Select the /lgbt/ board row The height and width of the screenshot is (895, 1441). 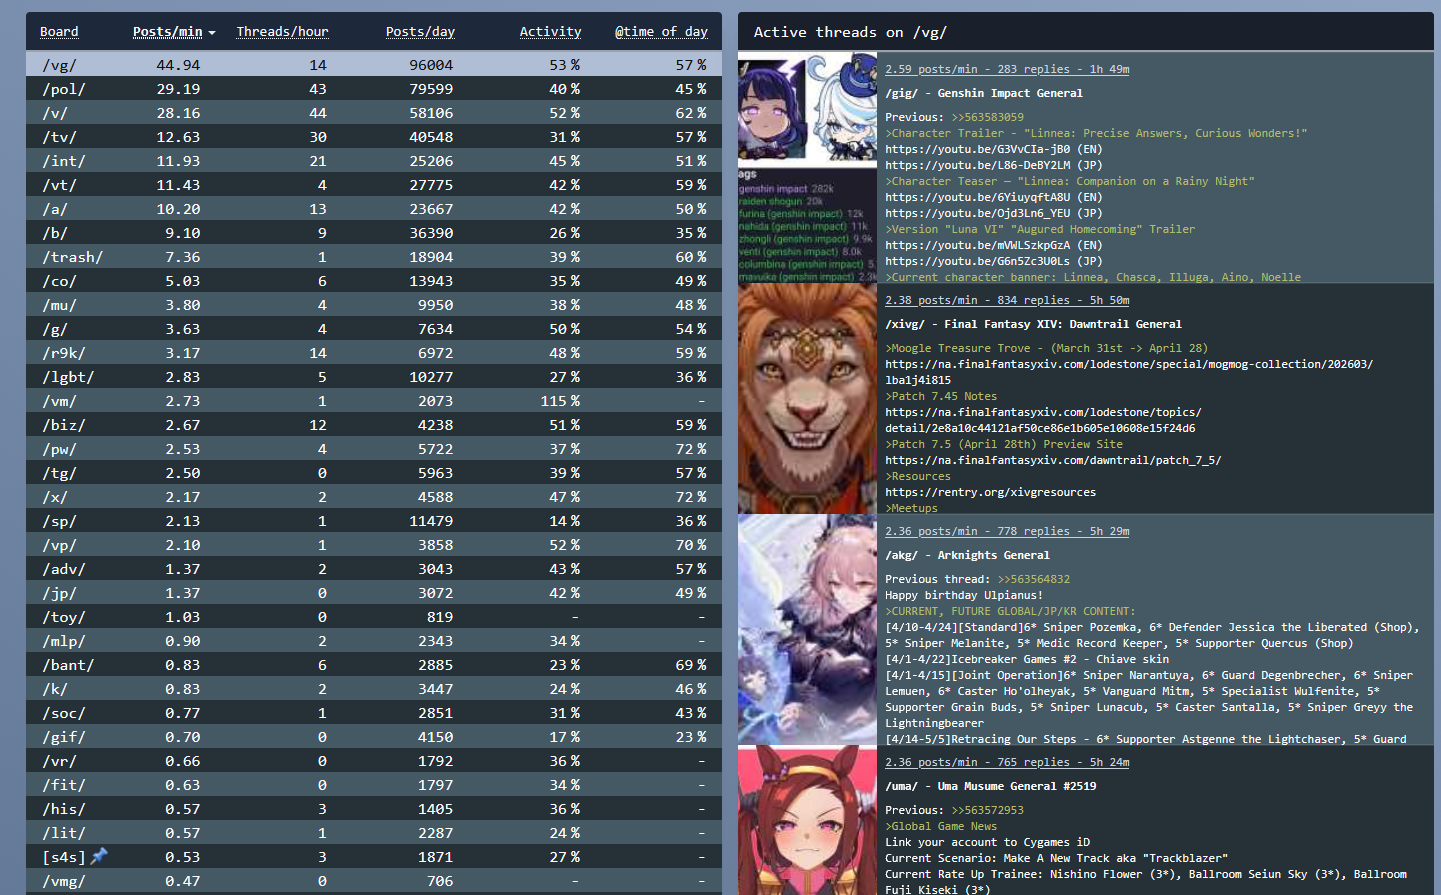point(374,376)
